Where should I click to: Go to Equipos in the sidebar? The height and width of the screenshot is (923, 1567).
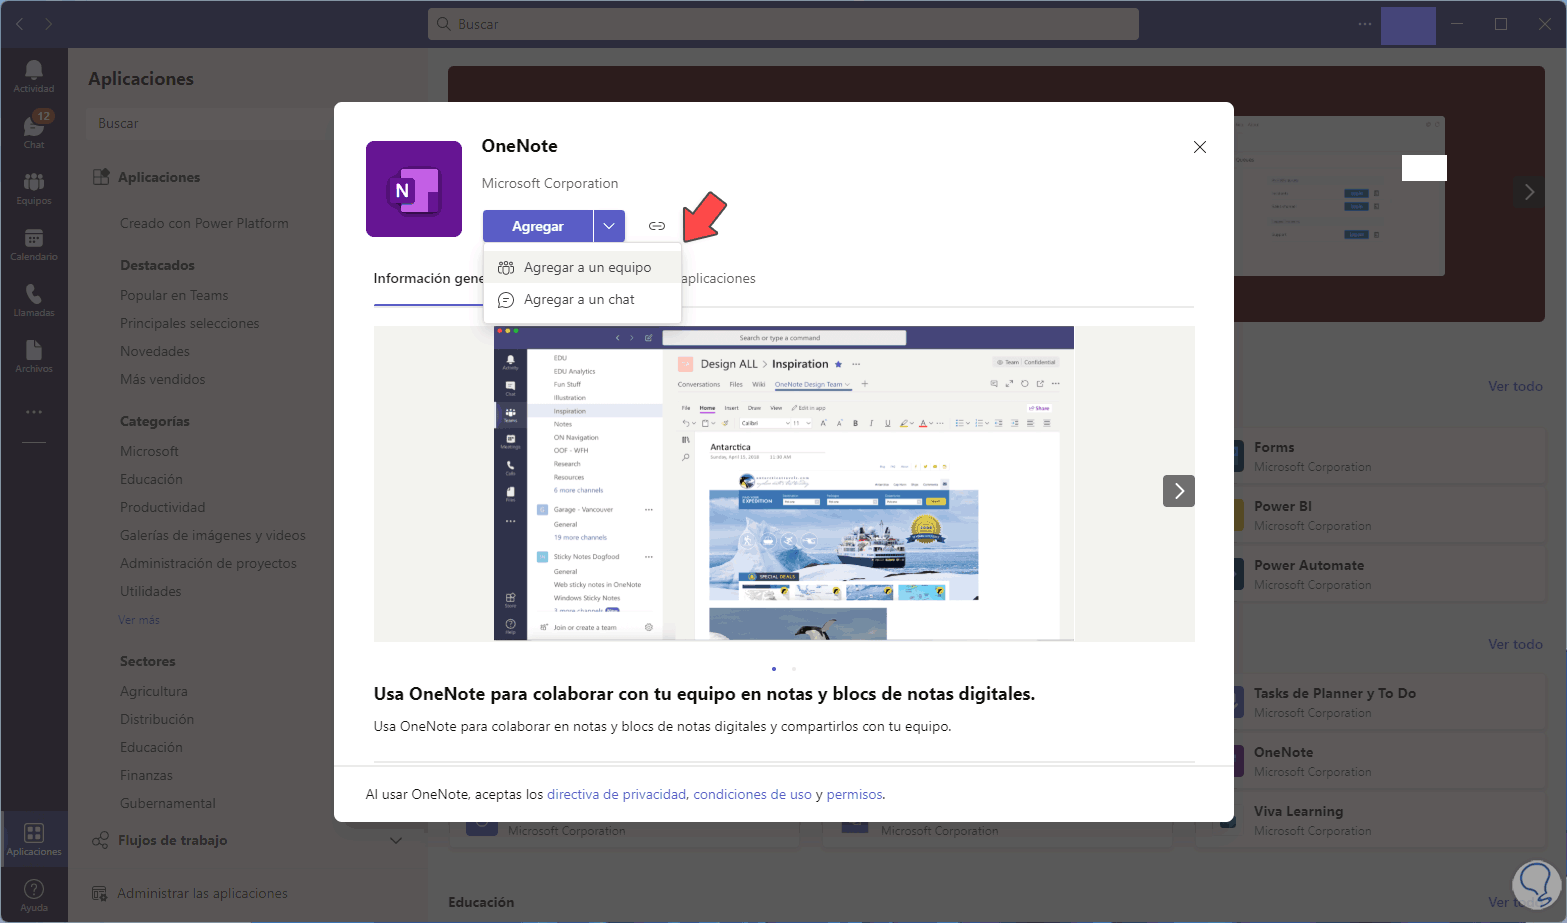[34, 187]
